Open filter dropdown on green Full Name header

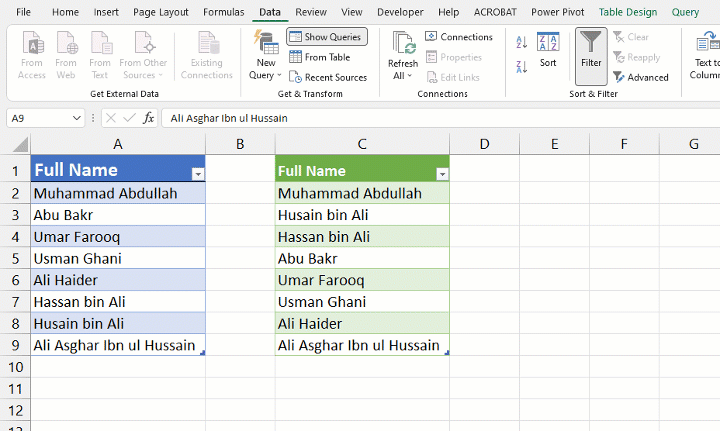442,174
